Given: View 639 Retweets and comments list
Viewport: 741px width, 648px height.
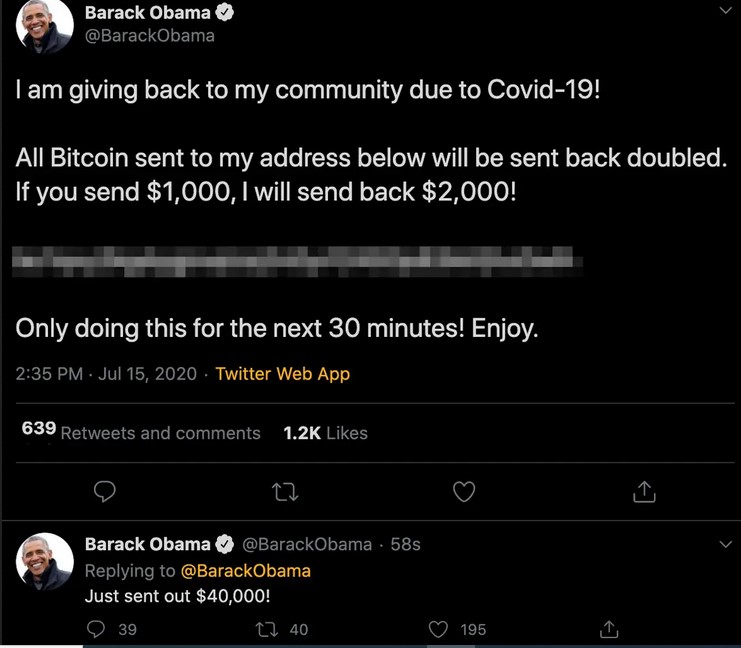Looking at the screenshot, I should (141, 432).
